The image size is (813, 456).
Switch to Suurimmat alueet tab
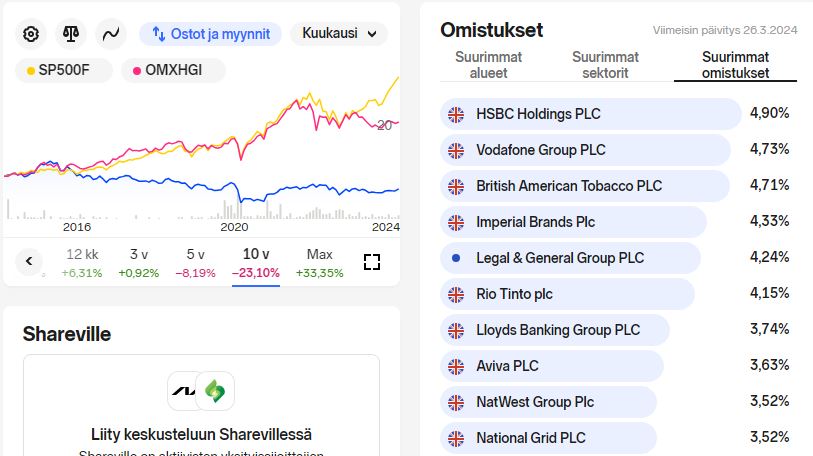pos(488,65)
